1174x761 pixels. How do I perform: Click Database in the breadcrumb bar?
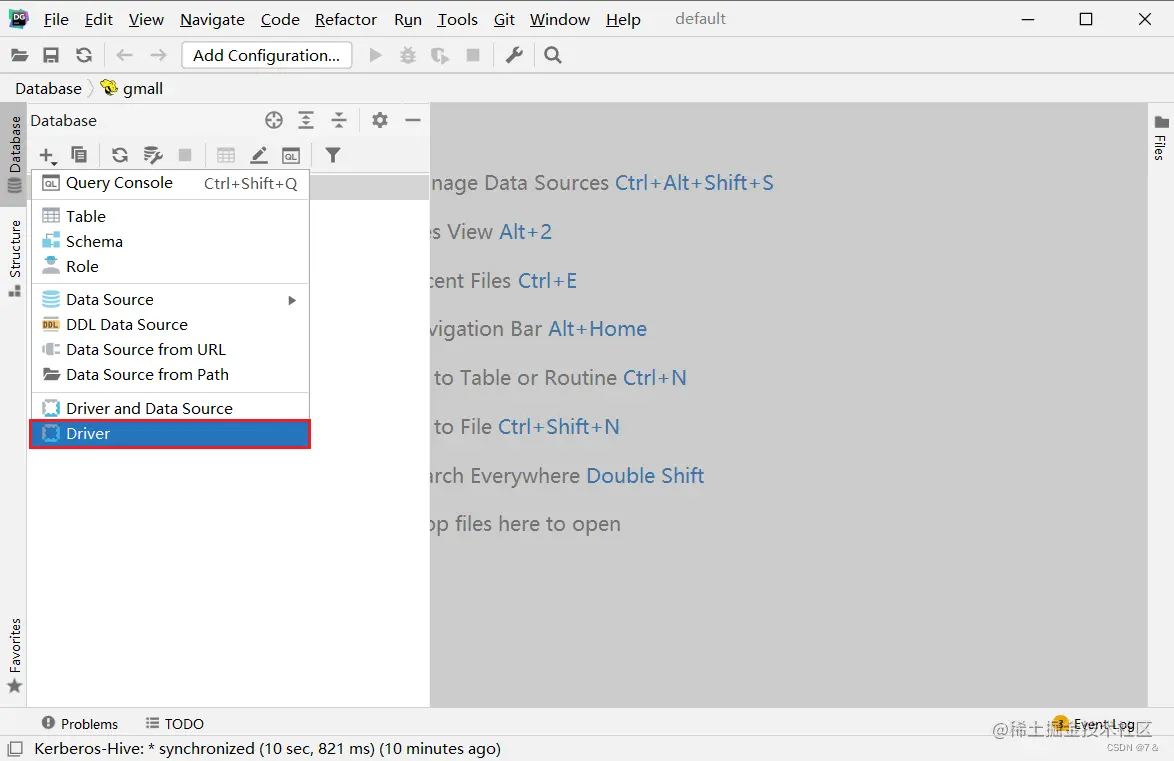(x=49, y=88)
